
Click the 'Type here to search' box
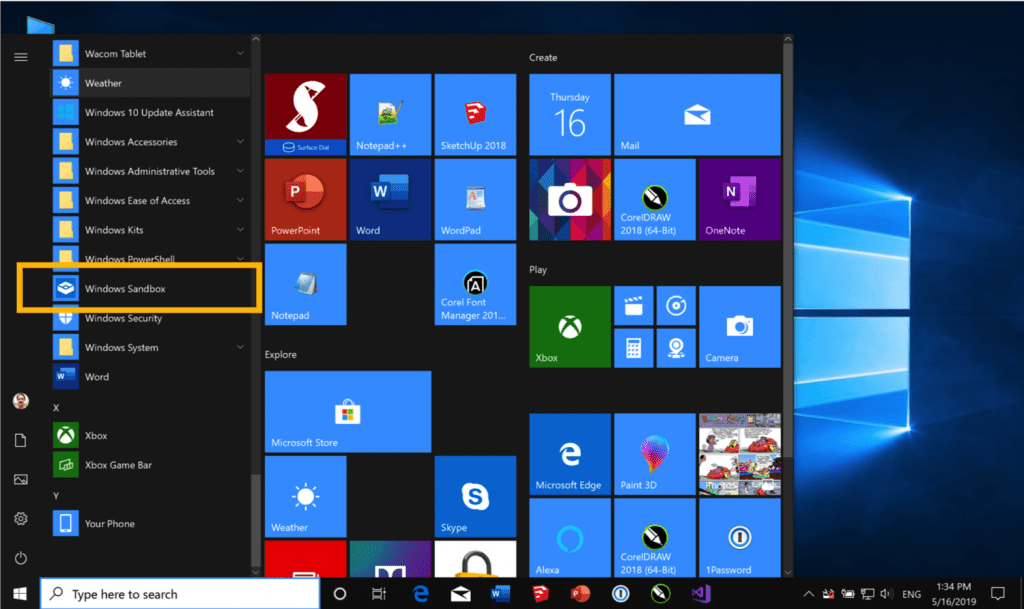[x=180, y=594]
